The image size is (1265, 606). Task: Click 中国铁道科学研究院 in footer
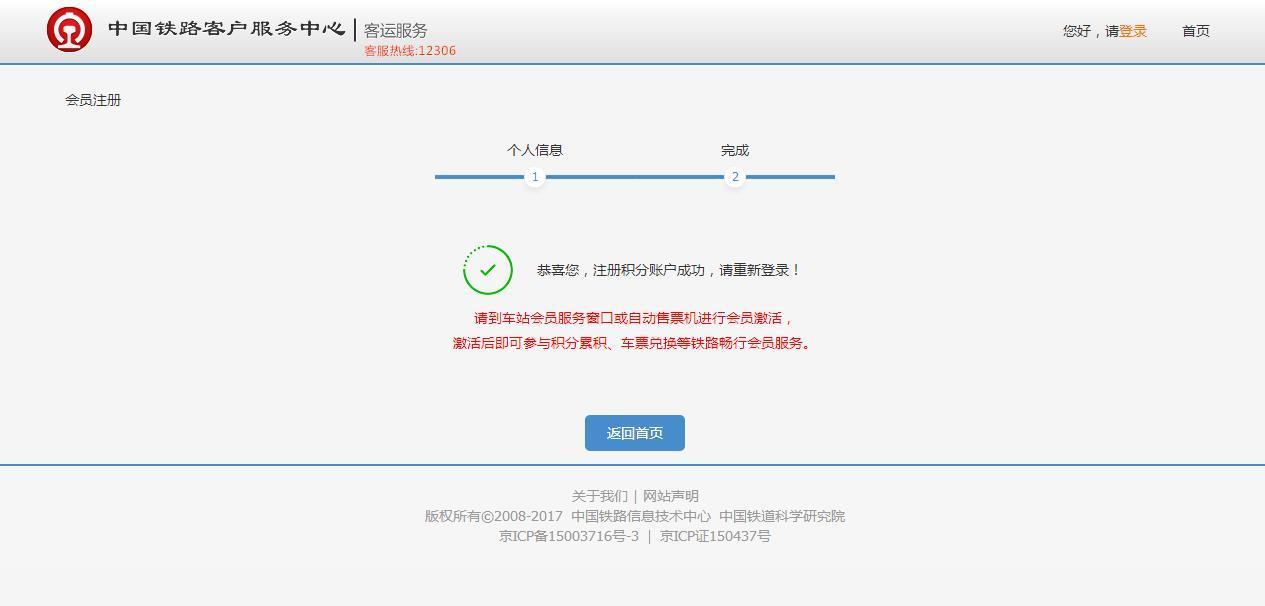(782, 516)
